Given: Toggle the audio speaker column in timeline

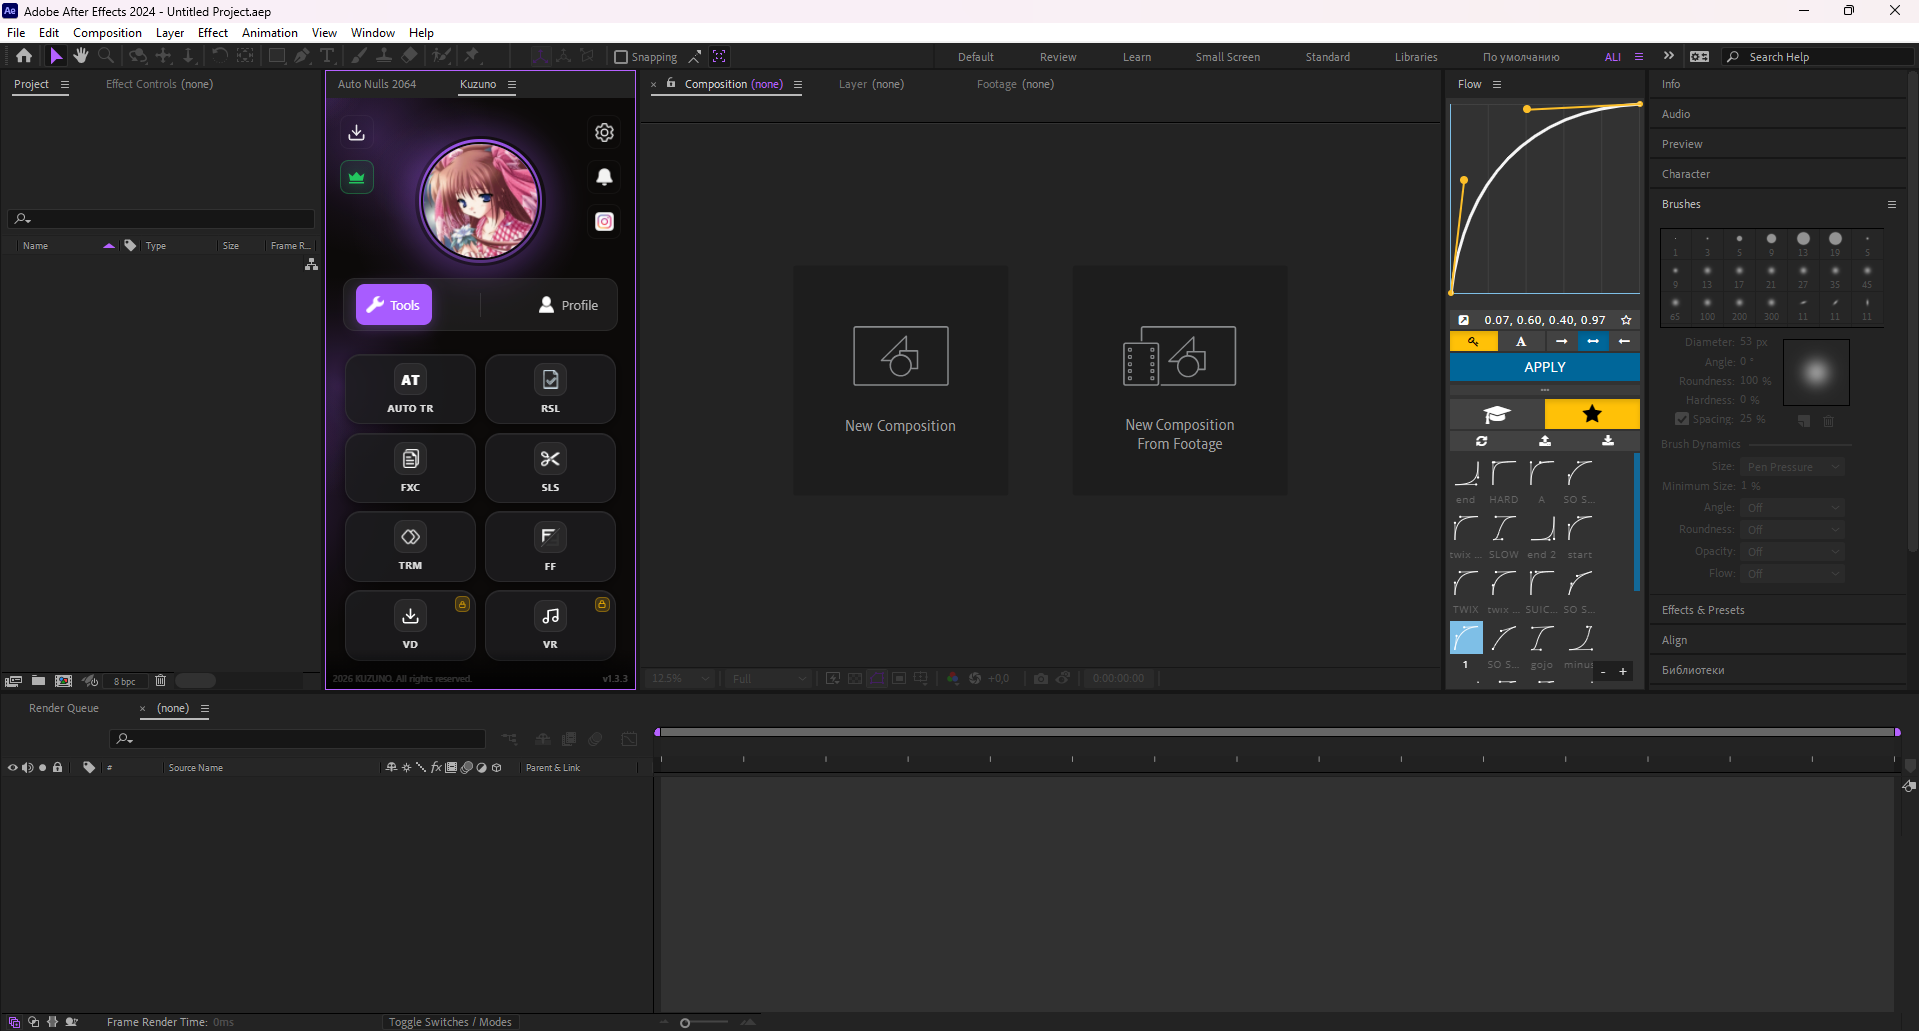Looking at the screenshot, I should (x=28, y=768).
